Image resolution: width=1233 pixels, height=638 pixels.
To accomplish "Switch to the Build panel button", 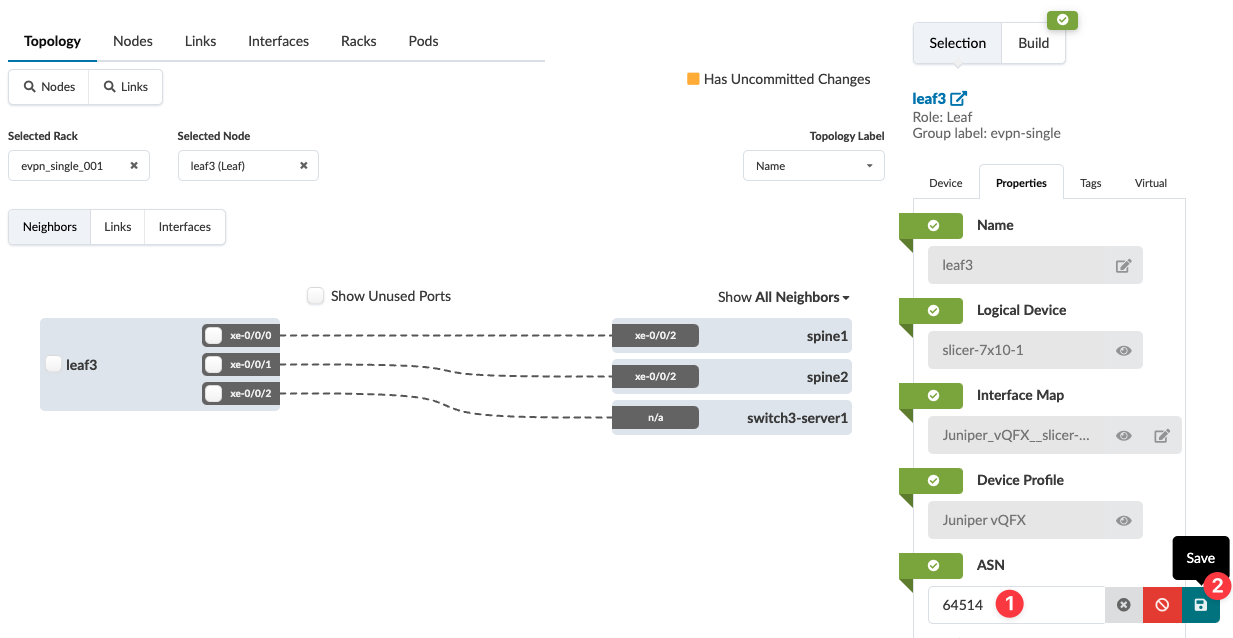I will [1033, 43].
